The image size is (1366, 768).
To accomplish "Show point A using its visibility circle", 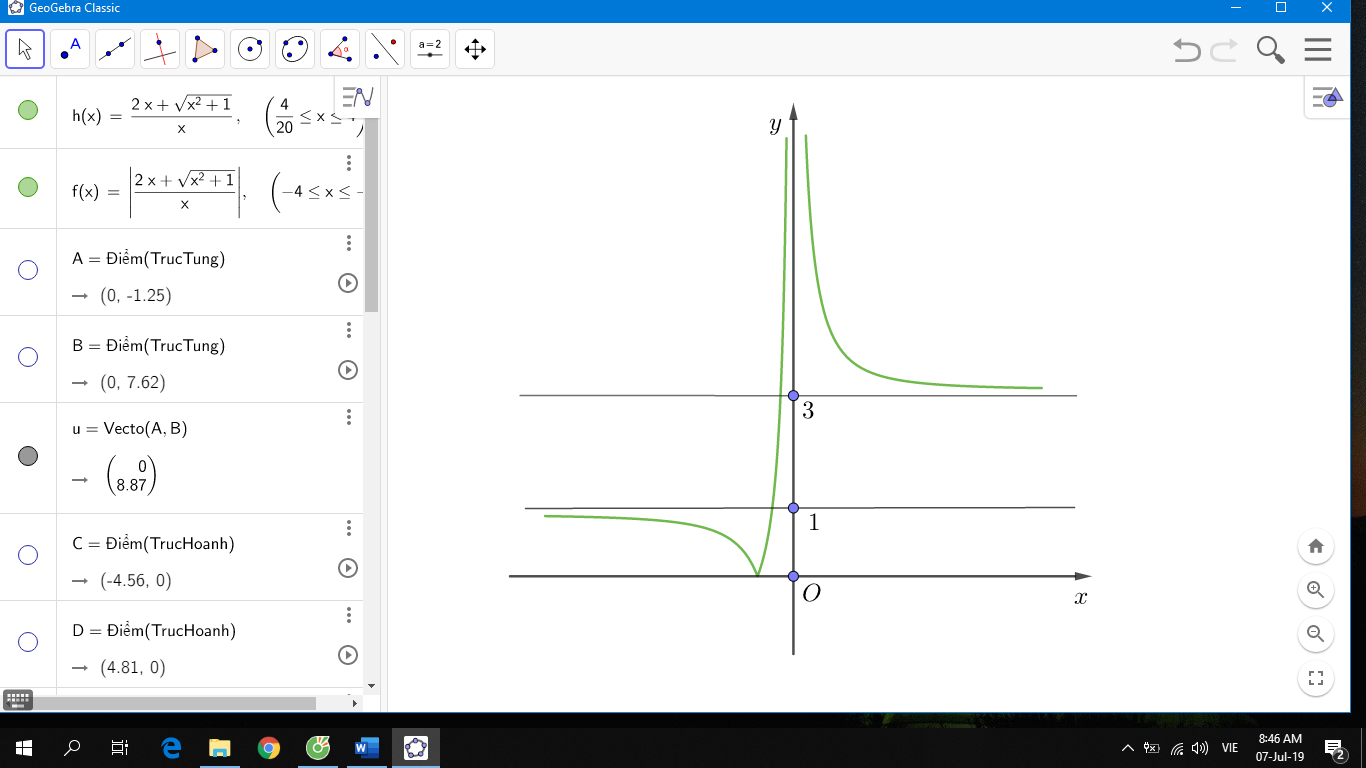I will click(28, 270).
